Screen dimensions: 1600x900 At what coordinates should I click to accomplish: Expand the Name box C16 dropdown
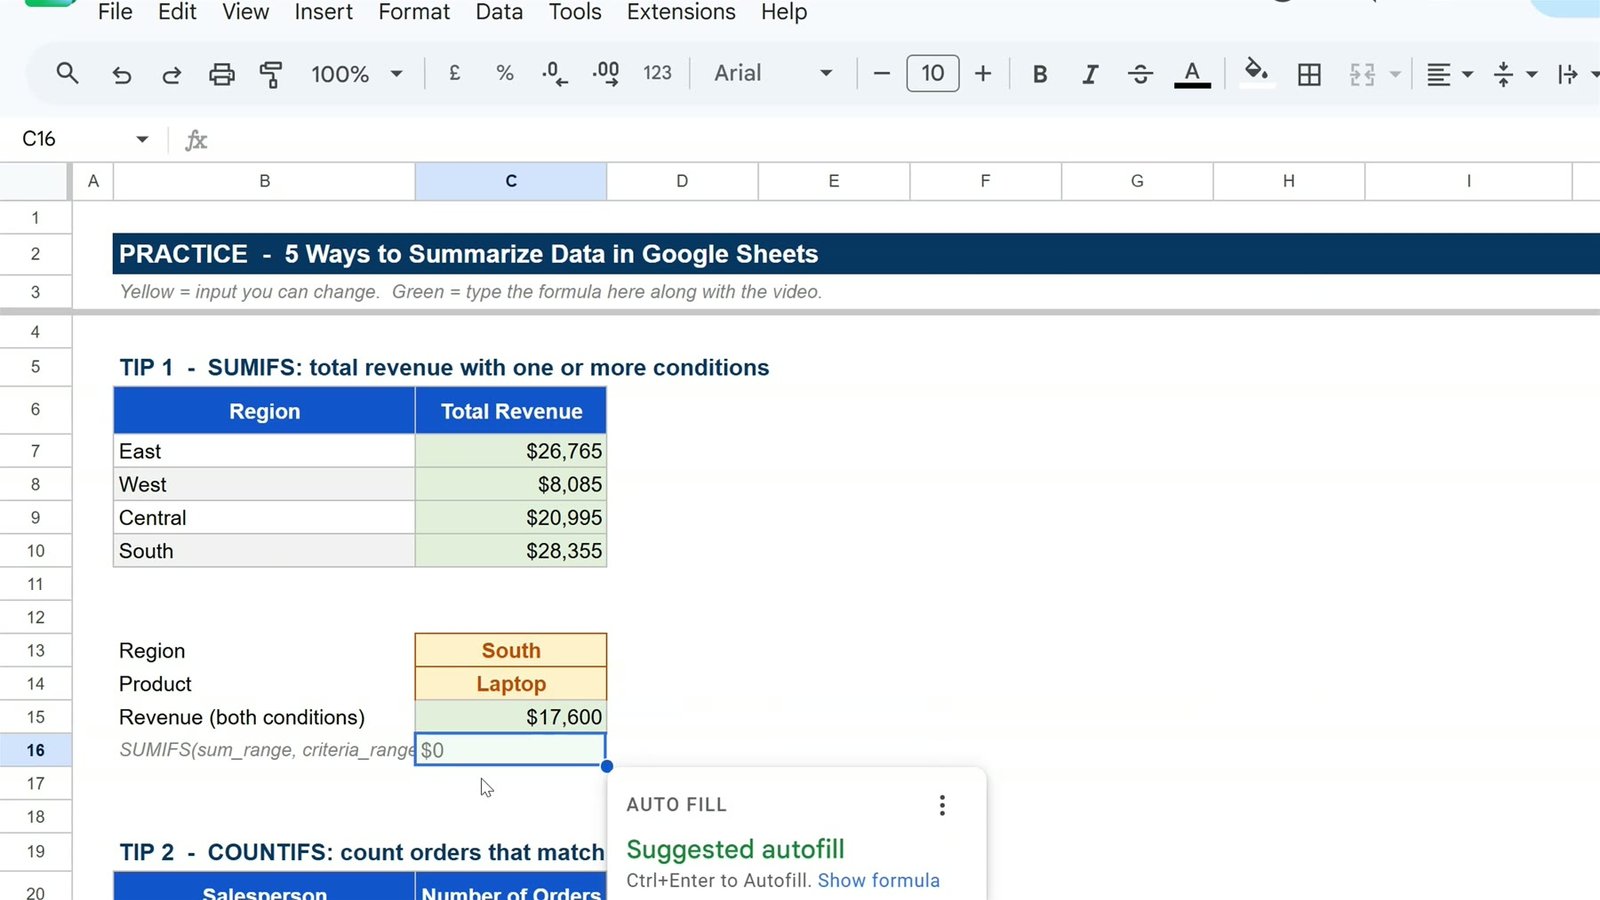pyautogui.click(x=142, y=139)
